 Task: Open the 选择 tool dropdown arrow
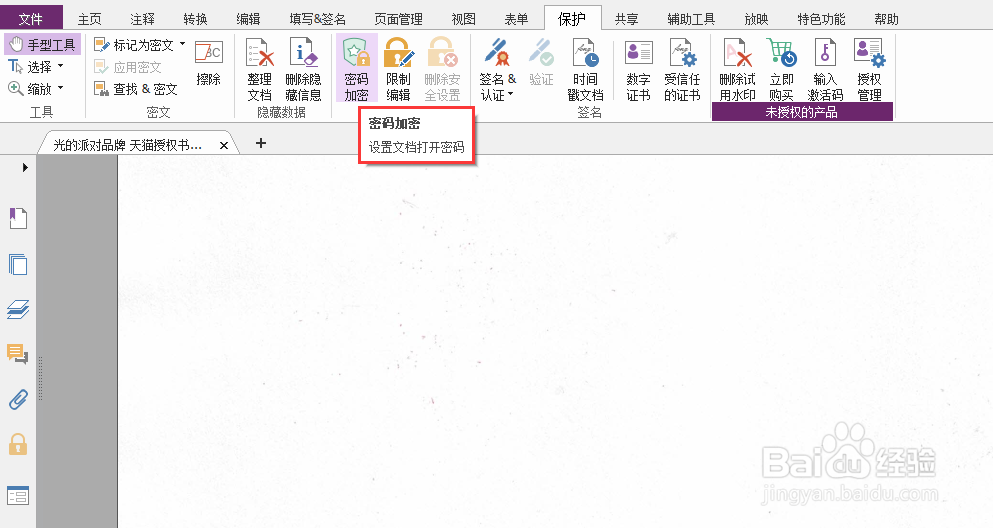coord(61,66)
